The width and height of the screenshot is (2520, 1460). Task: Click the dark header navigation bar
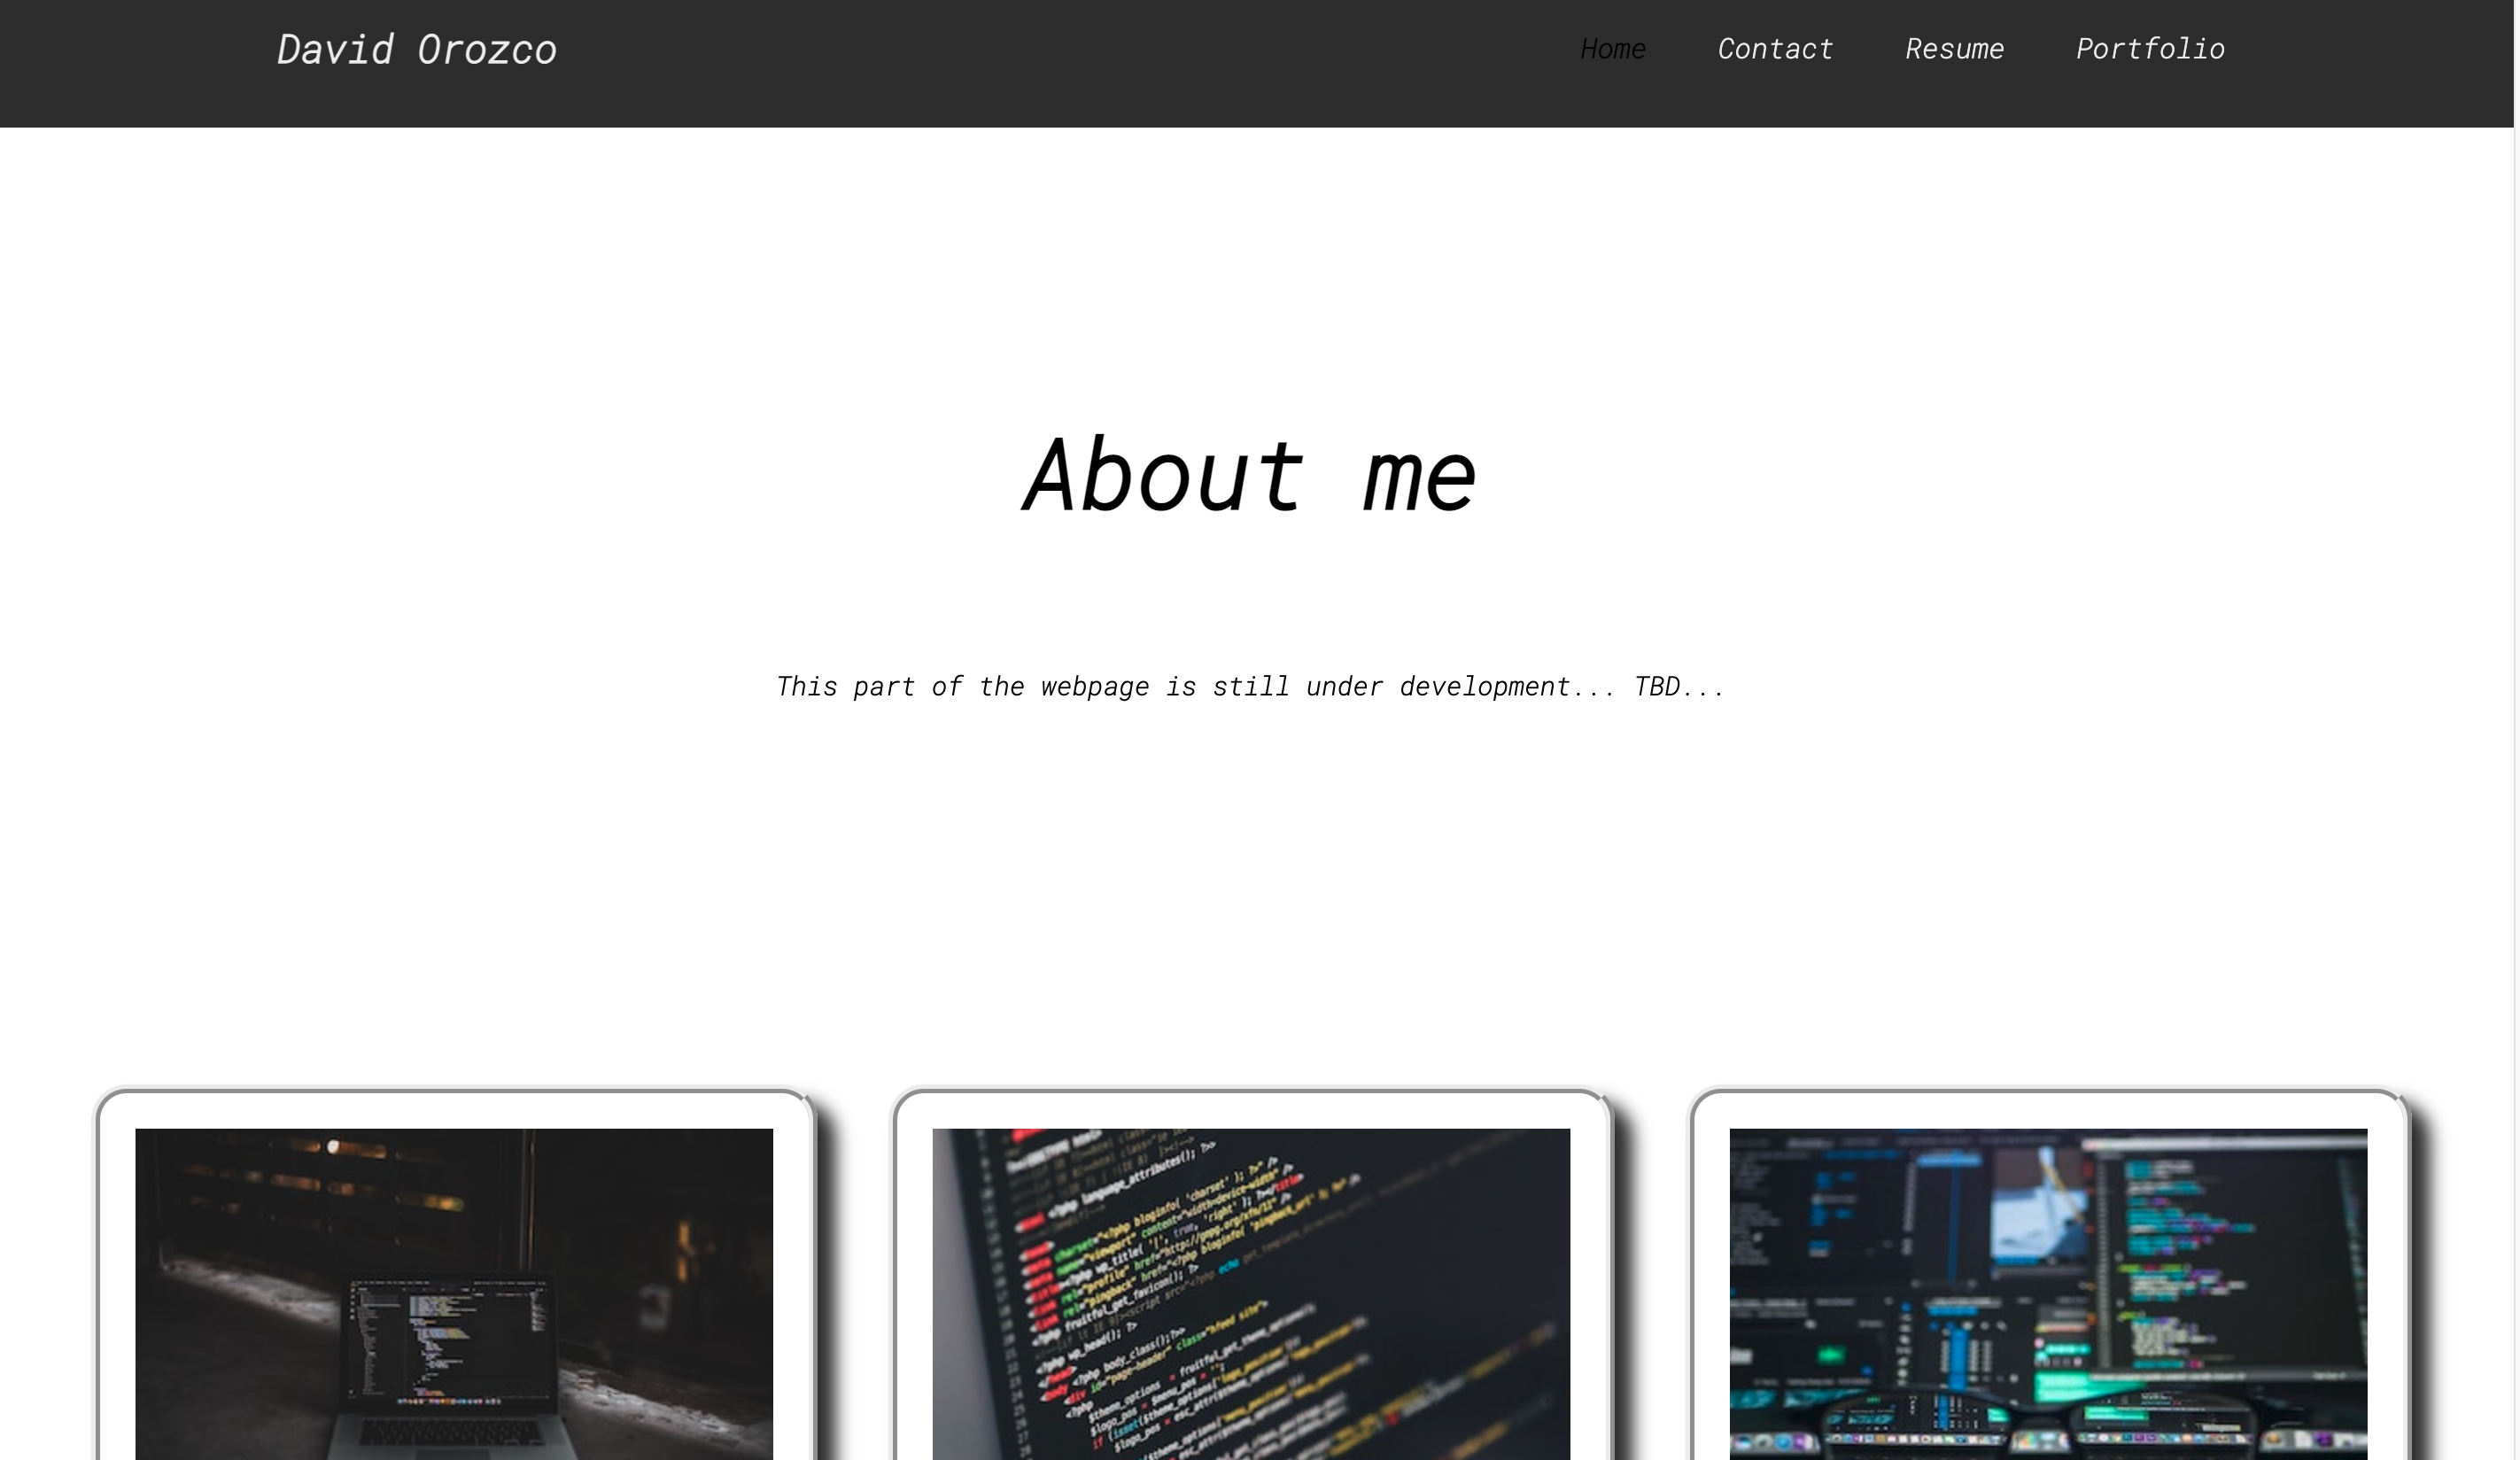coord(1000,63)
